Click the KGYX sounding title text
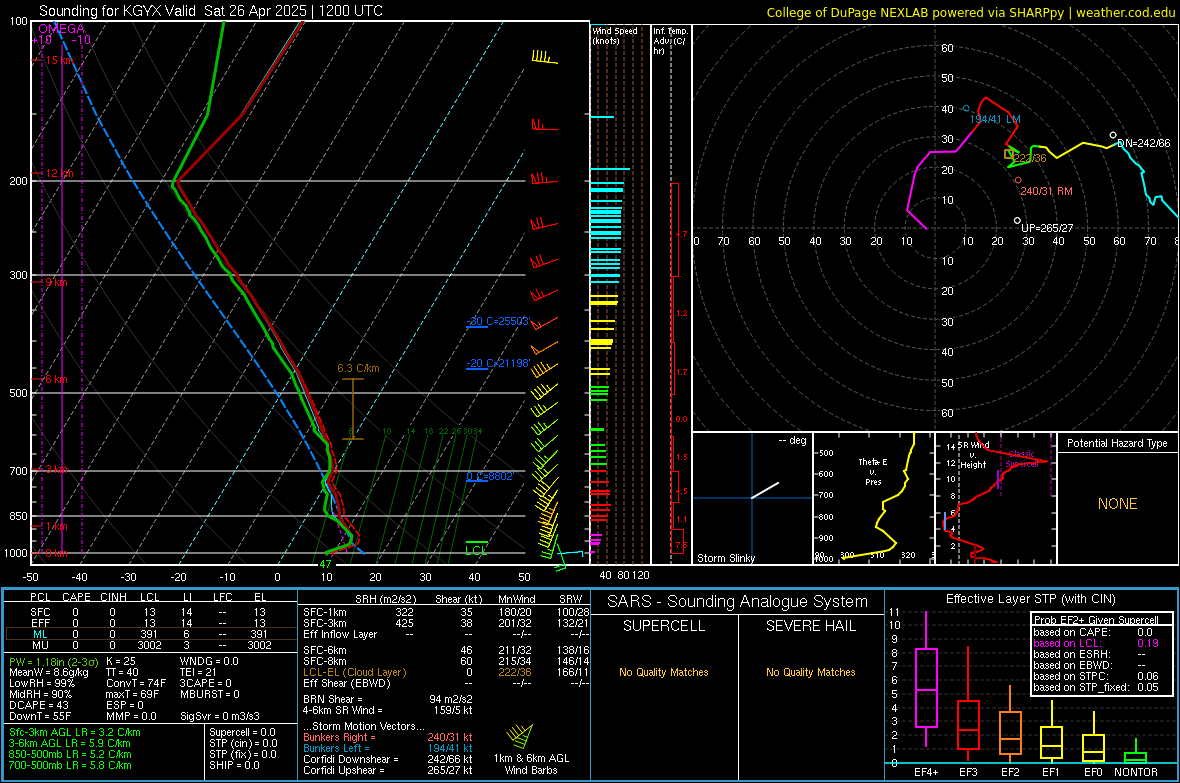The height and width of the screenshot is (783, 1180). point(211,11)
